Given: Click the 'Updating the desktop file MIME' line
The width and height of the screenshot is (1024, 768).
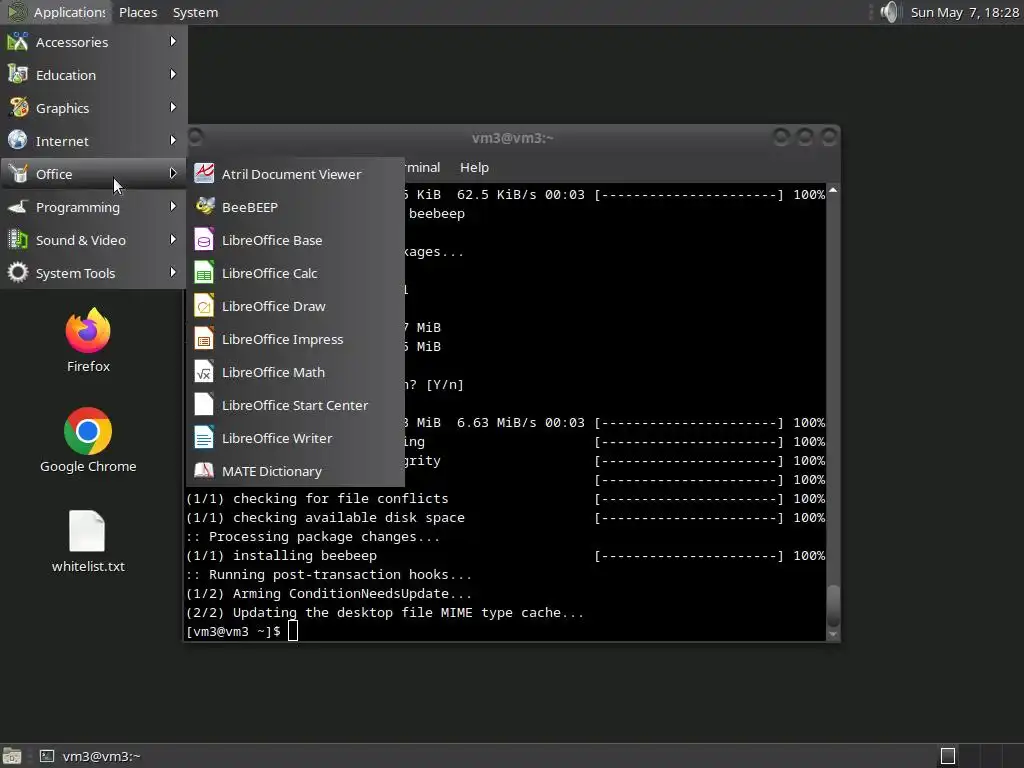Looking at the screenshot, I should pyautogui.click(x=385, y=613).
